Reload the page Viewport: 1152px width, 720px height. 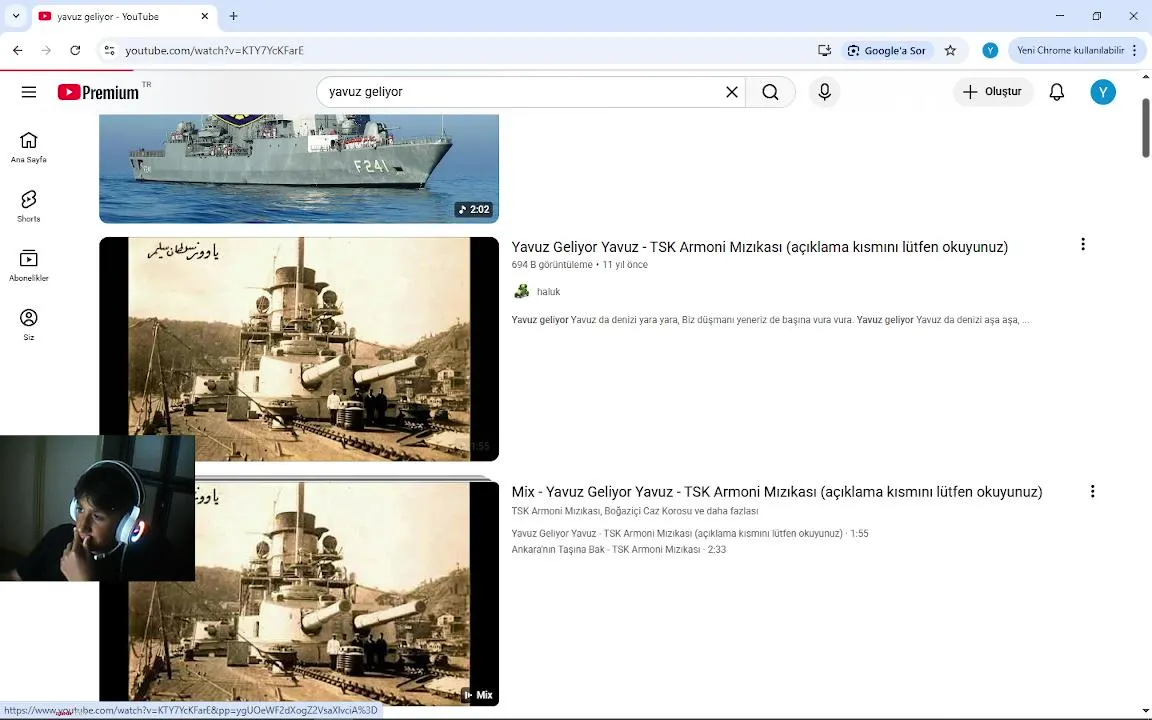pos(75,51)
